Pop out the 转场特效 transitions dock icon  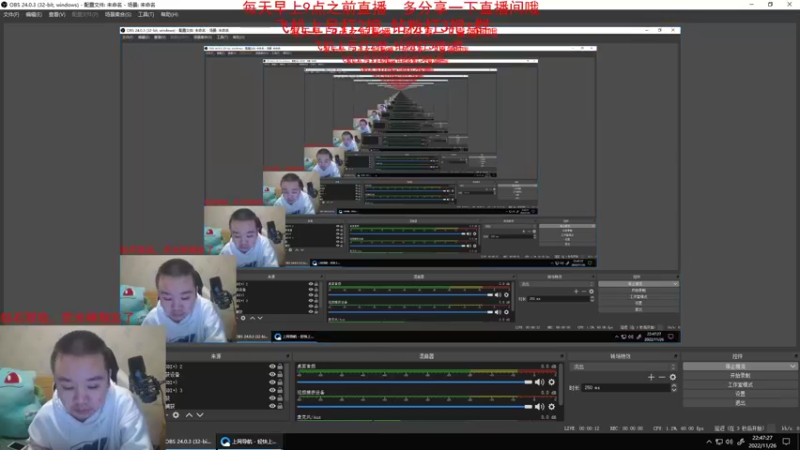(x=676, y=356)
